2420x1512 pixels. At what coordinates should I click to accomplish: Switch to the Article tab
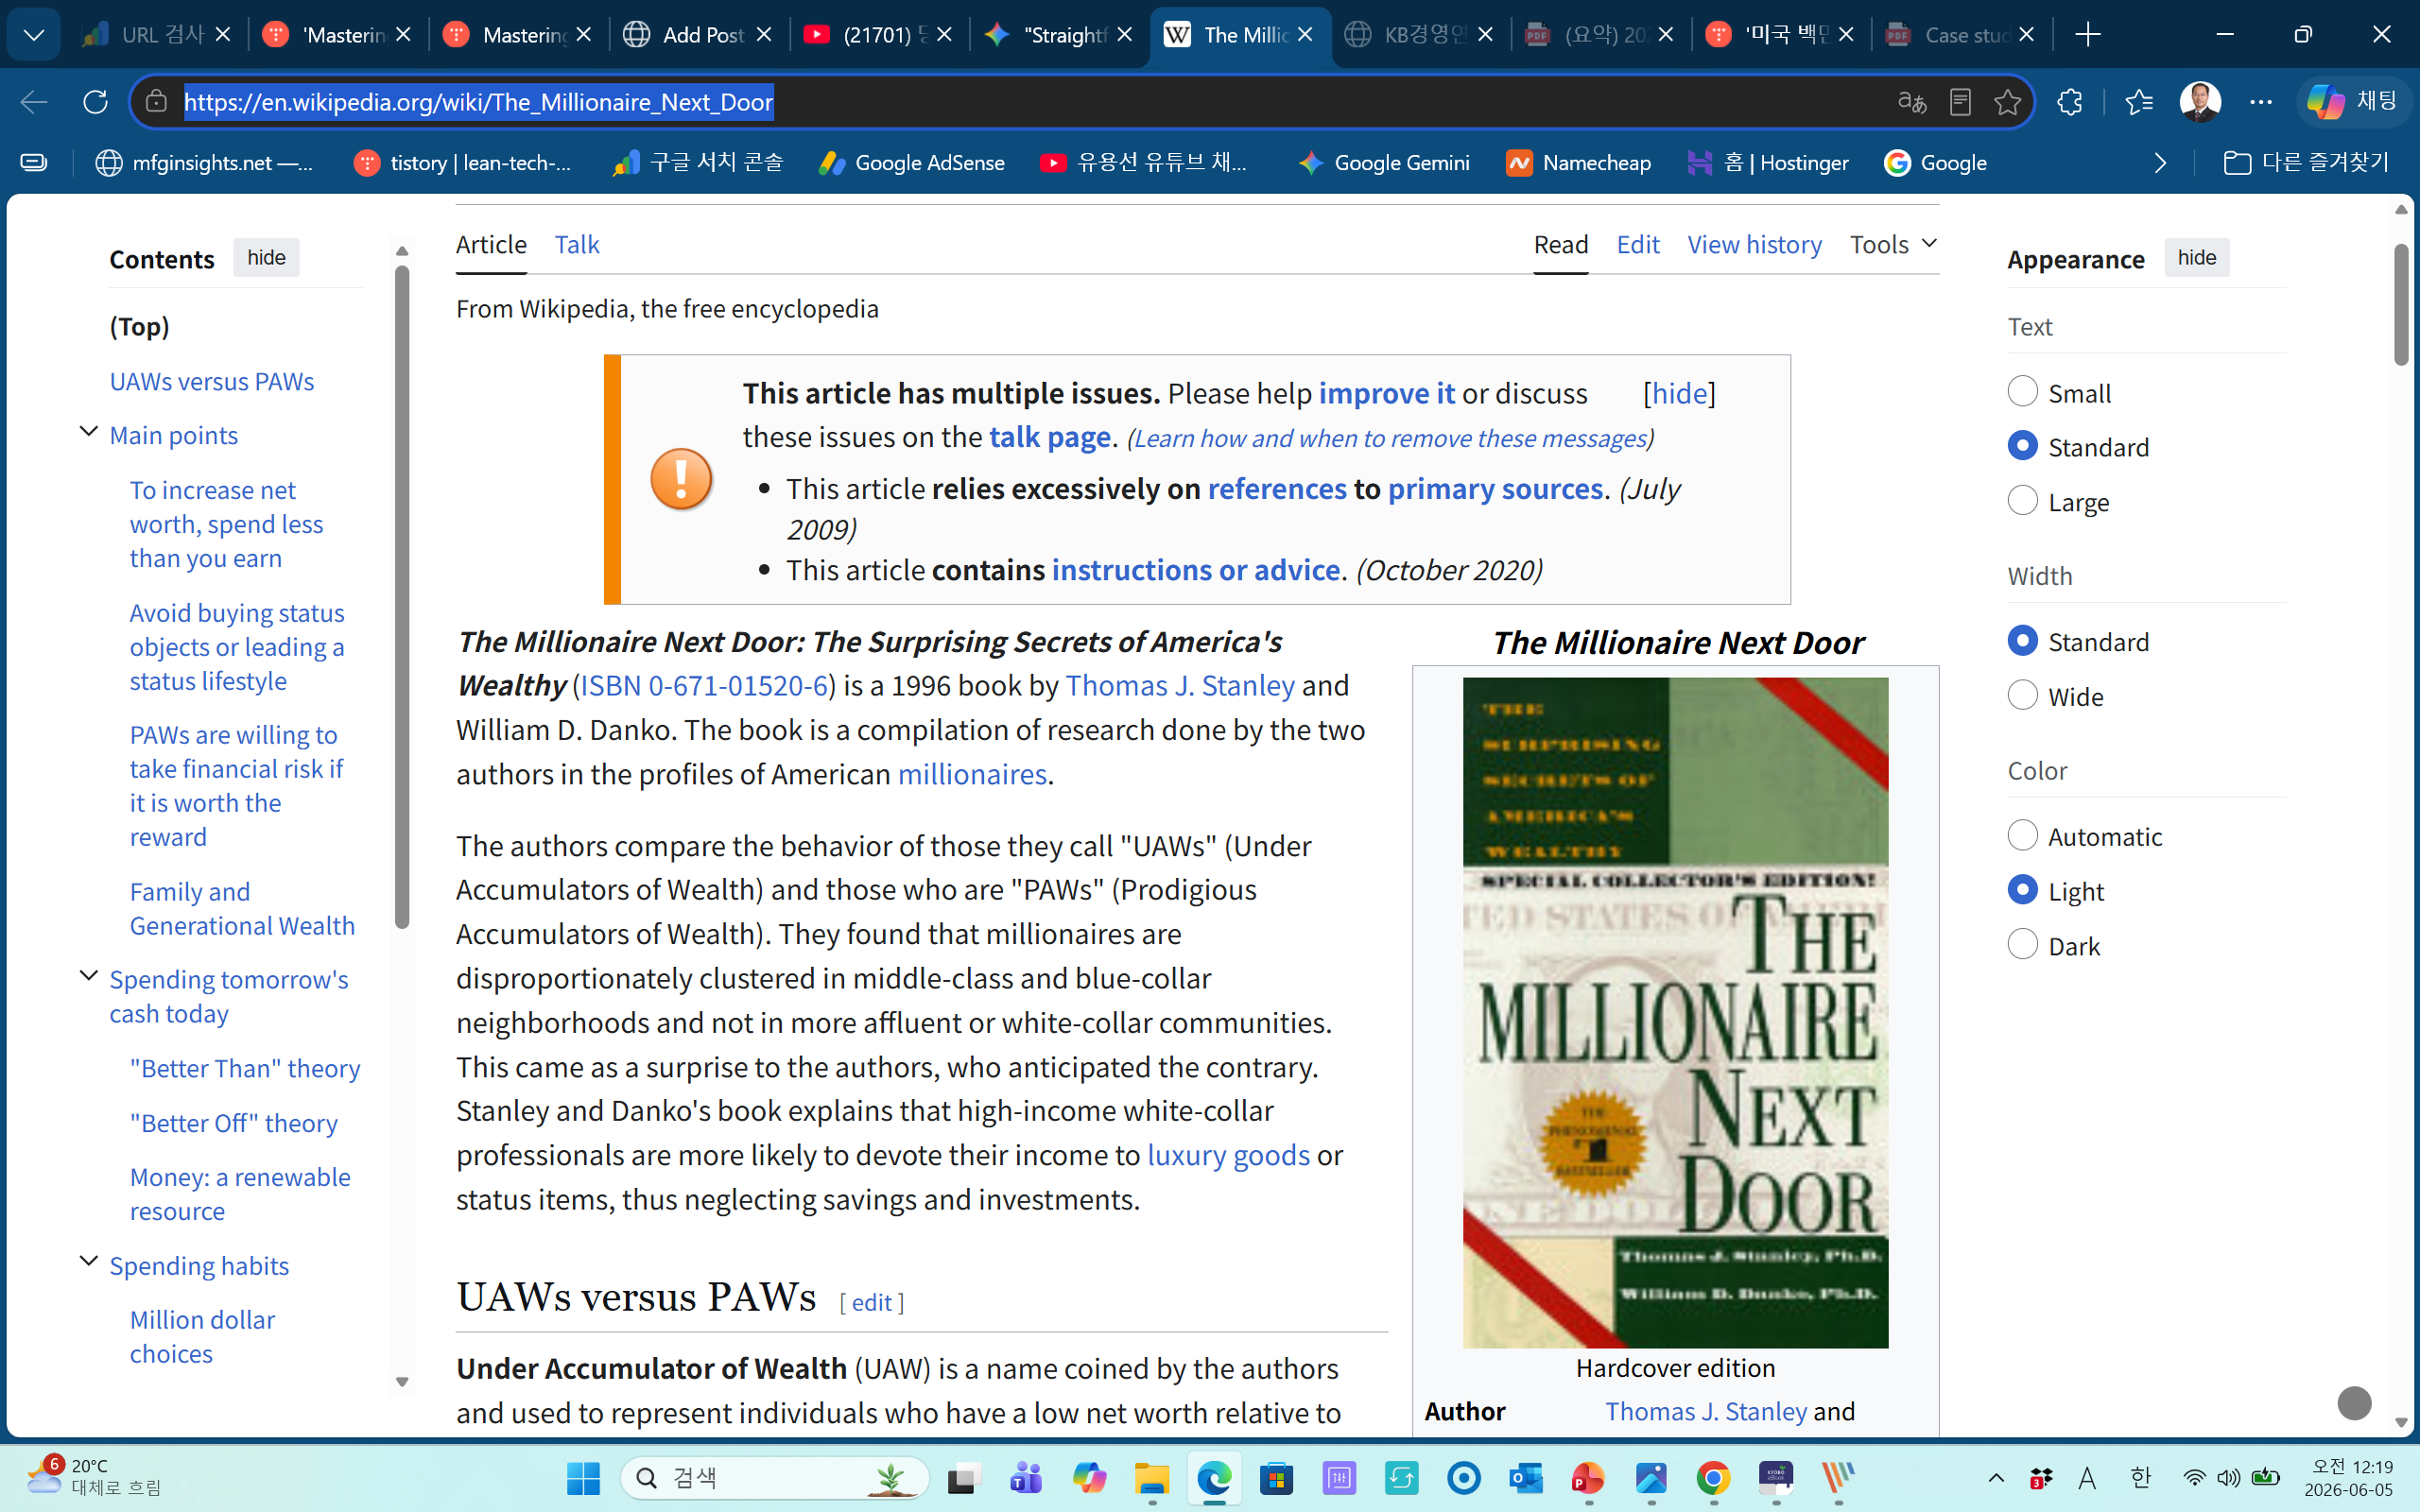[491, 244]
